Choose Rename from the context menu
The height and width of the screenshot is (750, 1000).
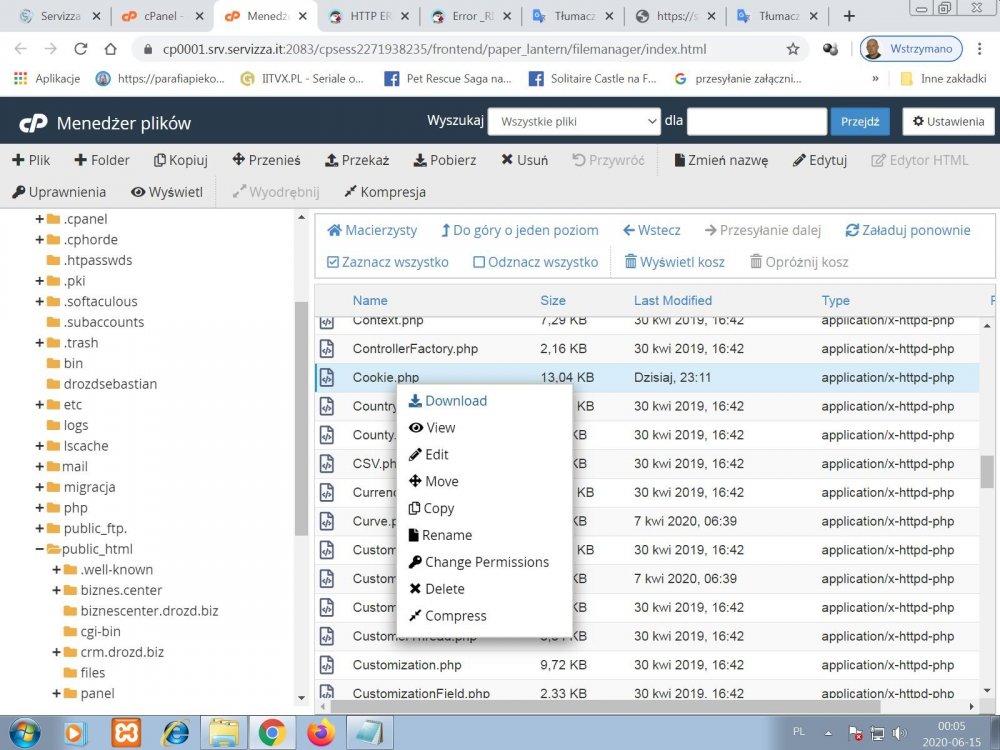coord(440,535)
